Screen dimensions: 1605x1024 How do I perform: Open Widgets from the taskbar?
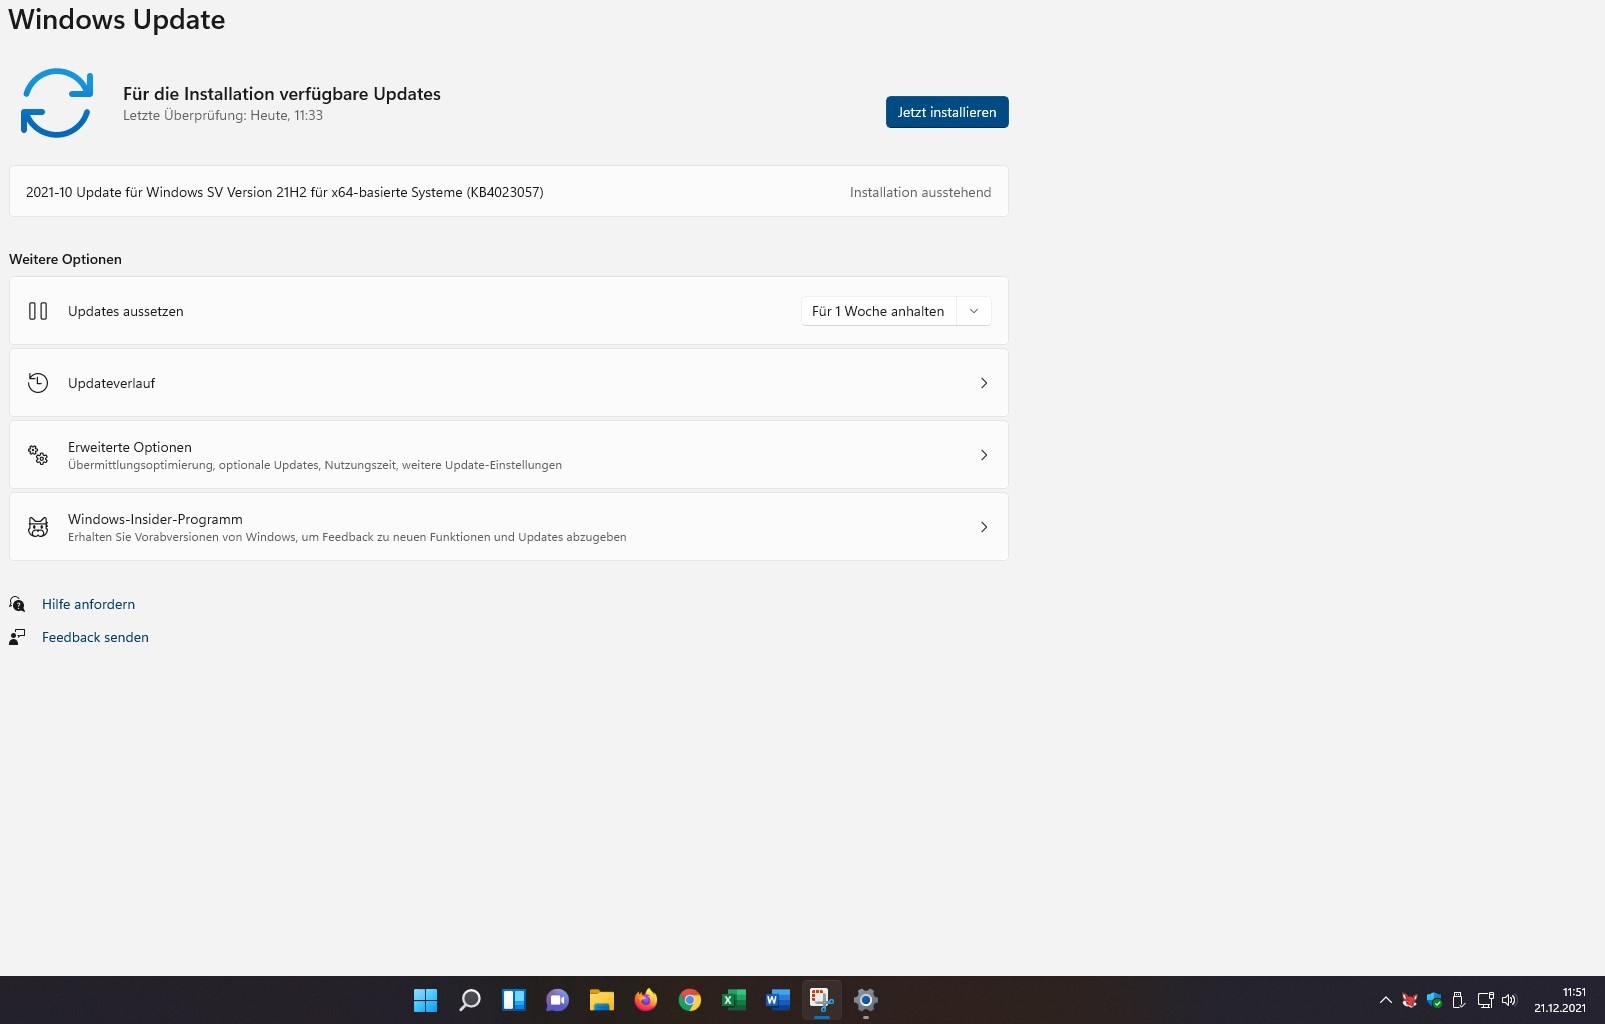tap(514, 1000)
